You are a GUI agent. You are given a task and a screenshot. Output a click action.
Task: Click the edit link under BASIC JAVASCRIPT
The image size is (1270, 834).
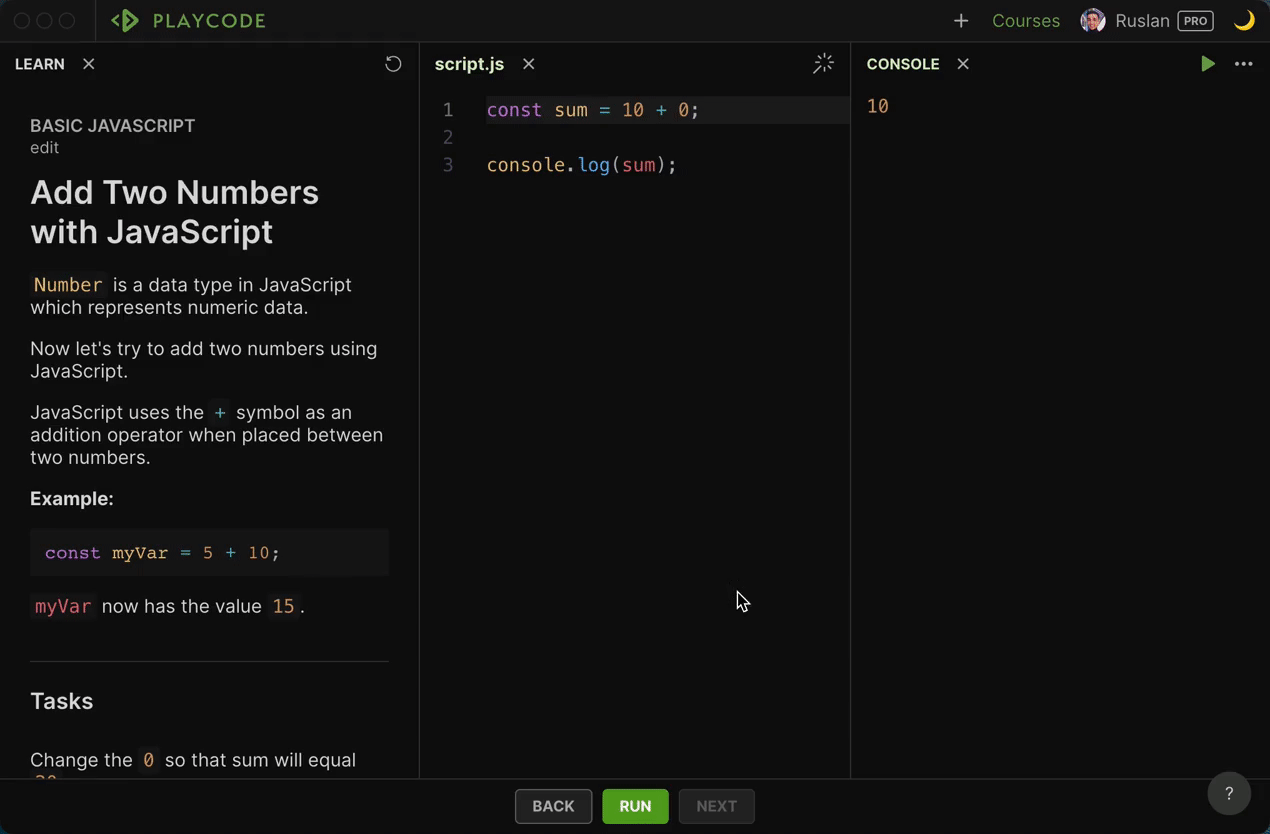click(44, 147)
